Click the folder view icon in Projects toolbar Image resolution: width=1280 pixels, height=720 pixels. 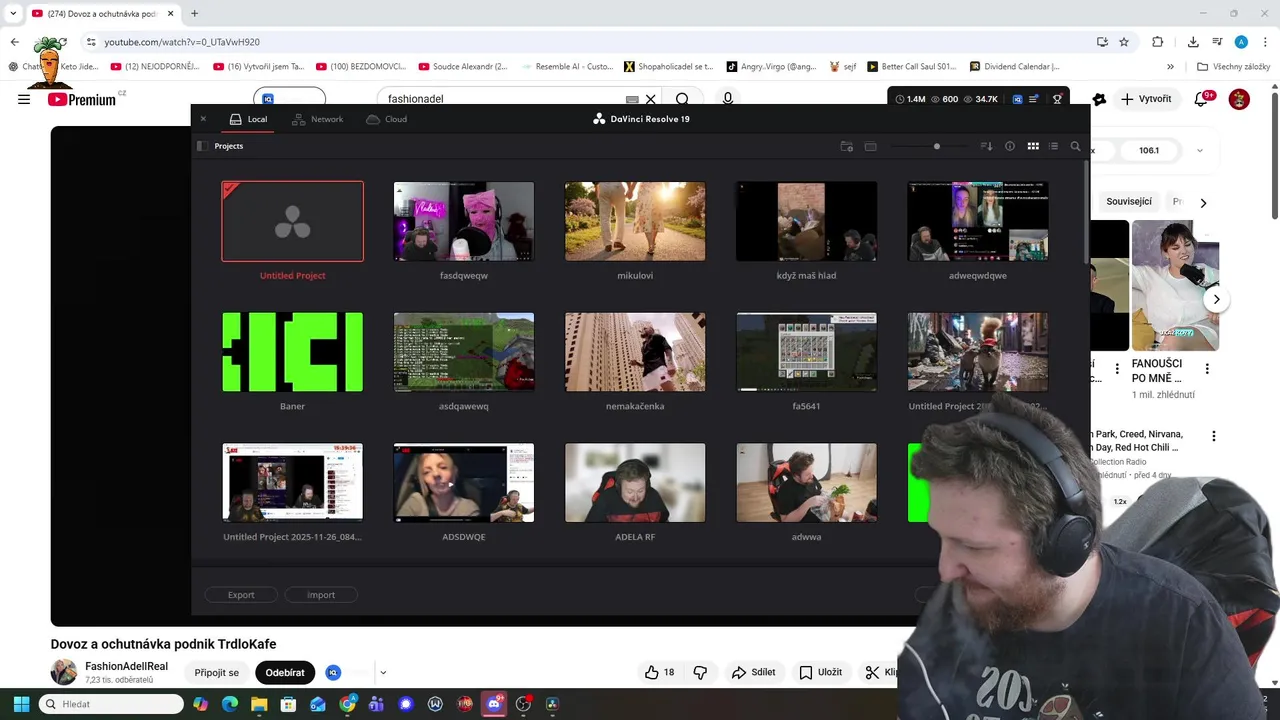point(870,146)
